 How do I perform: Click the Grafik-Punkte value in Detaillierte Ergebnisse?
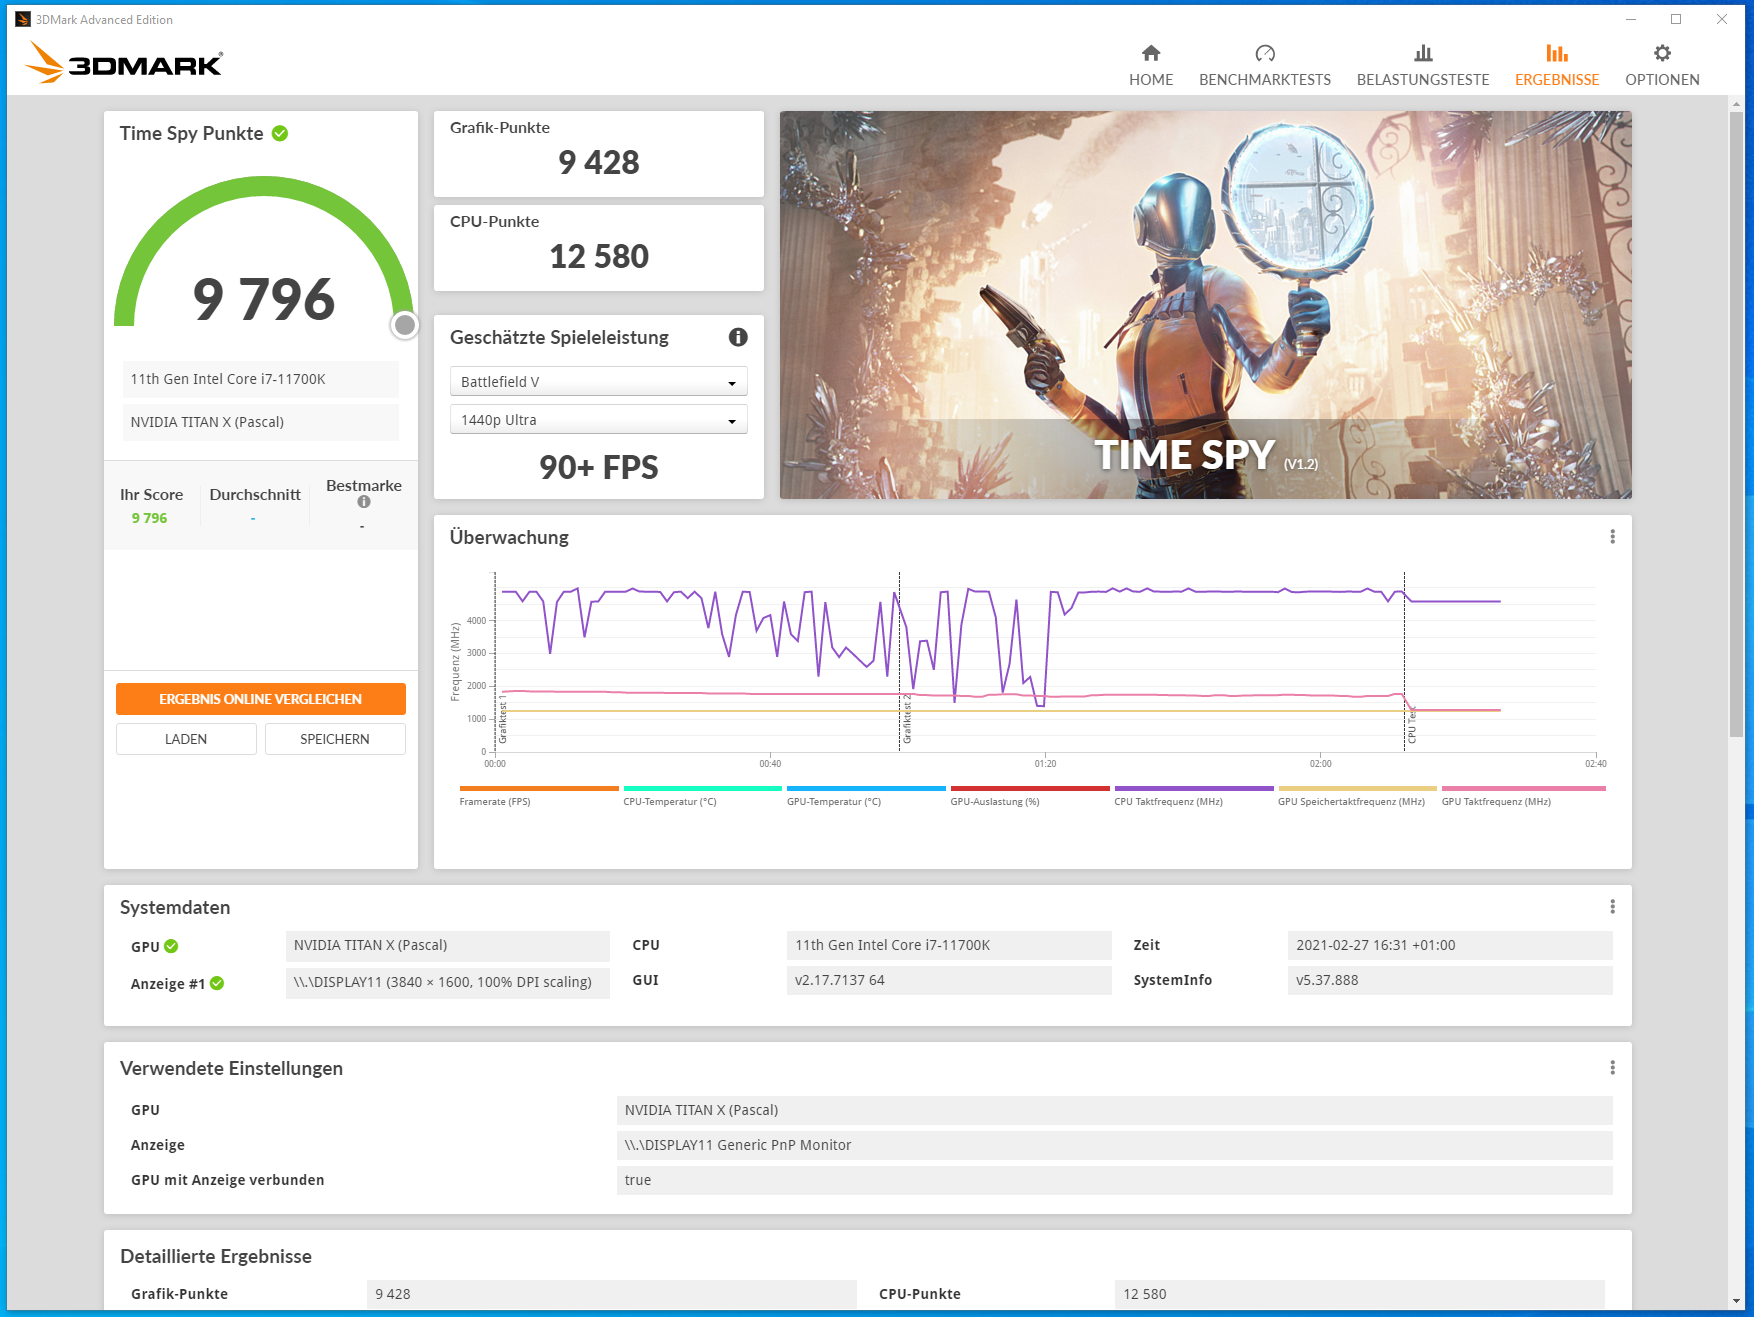611,1294
